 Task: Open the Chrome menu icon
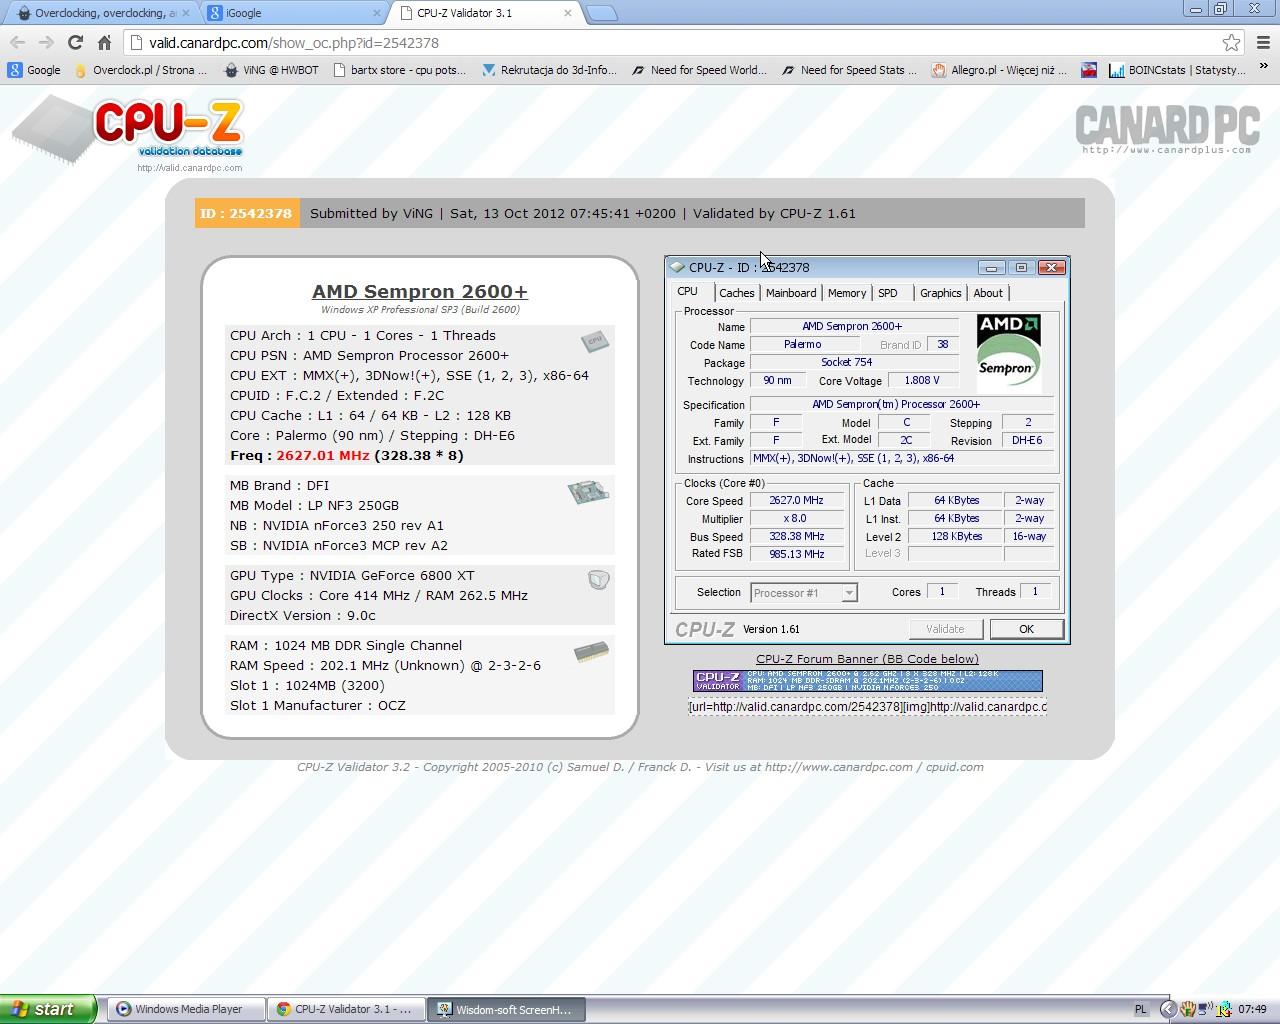[x=1262, y=42]
